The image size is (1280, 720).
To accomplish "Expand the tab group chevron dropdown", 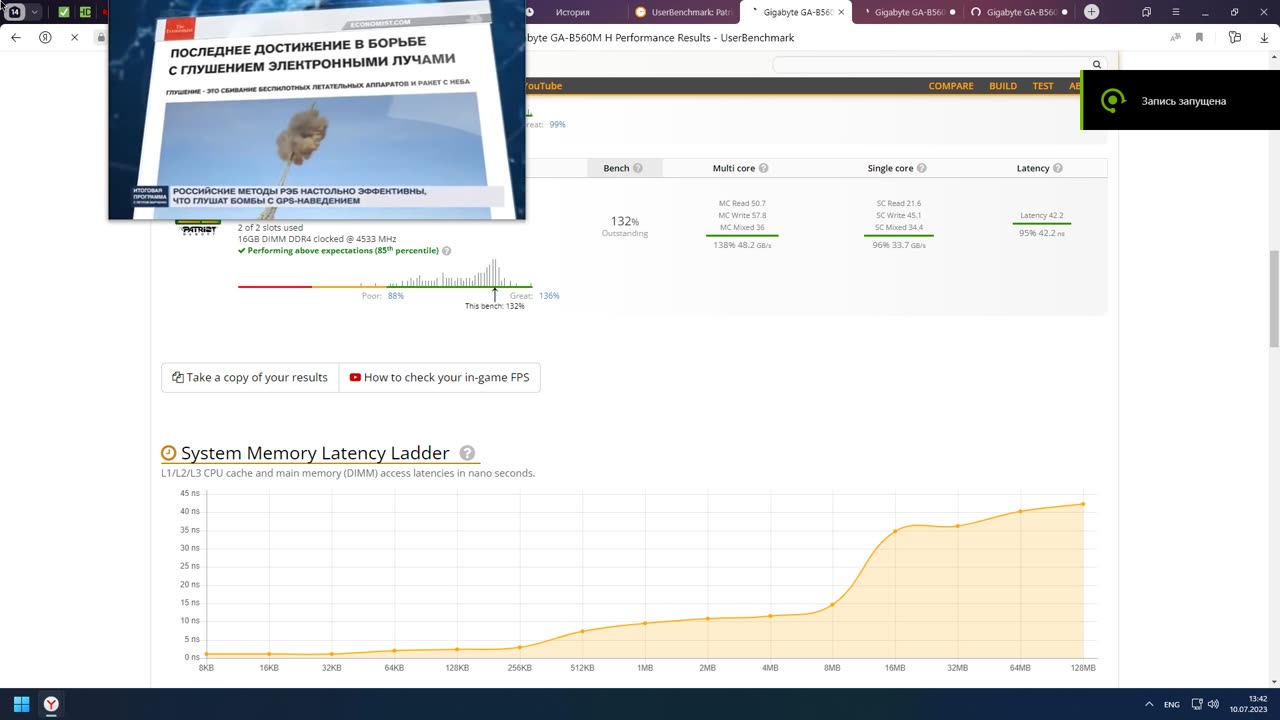I will (x=35, y=12).
